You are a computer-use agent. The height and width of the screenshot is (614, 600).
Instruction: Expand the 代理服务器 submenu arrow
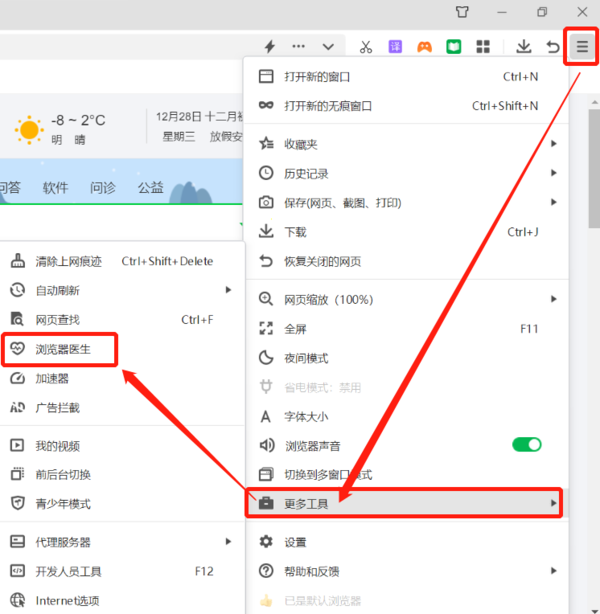coord(228,542)
